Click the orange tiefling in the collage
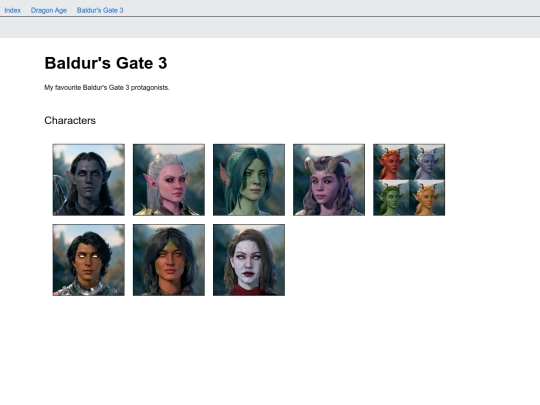Screen dimensions: 540x405 coord(427,198)
